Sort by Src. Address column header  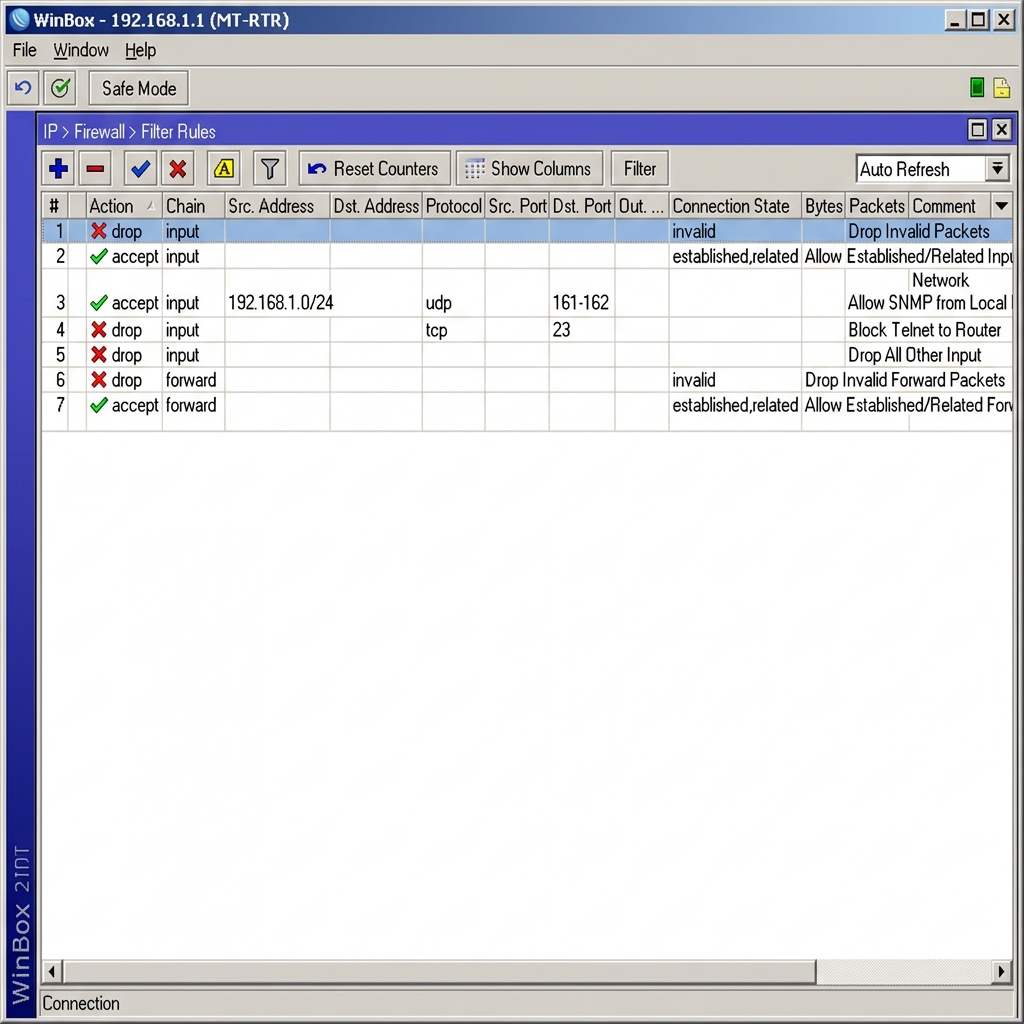tap(278, 206)
